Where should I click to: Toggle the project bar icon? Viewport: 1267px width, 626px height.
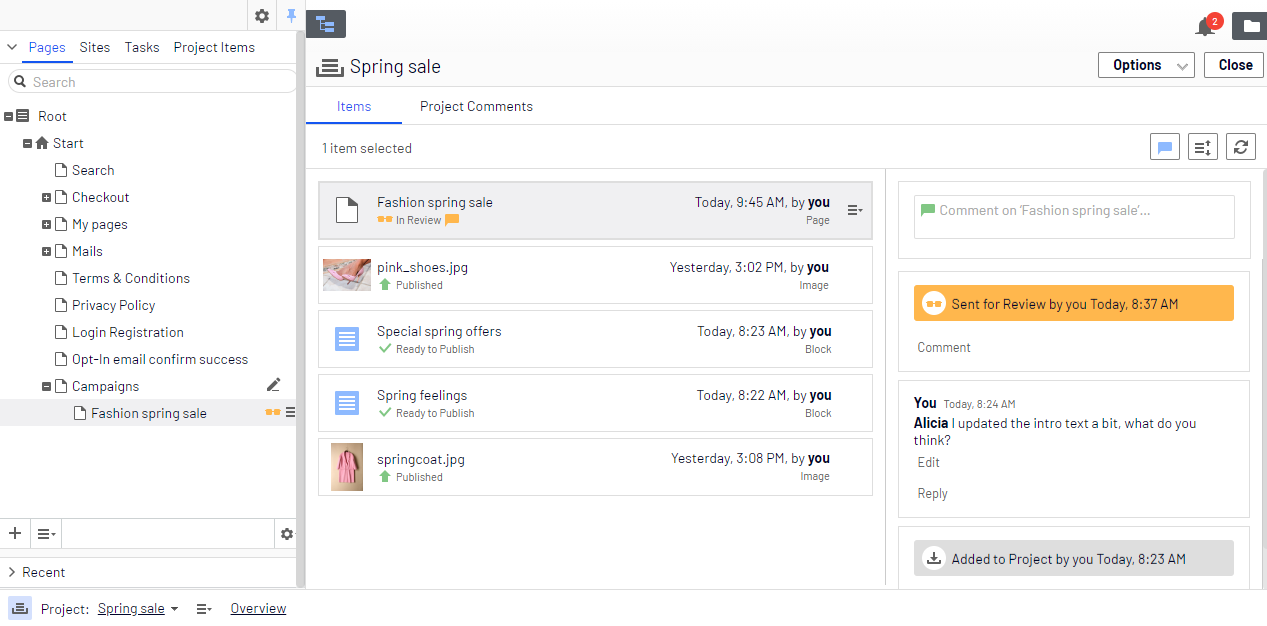point(20,608)
